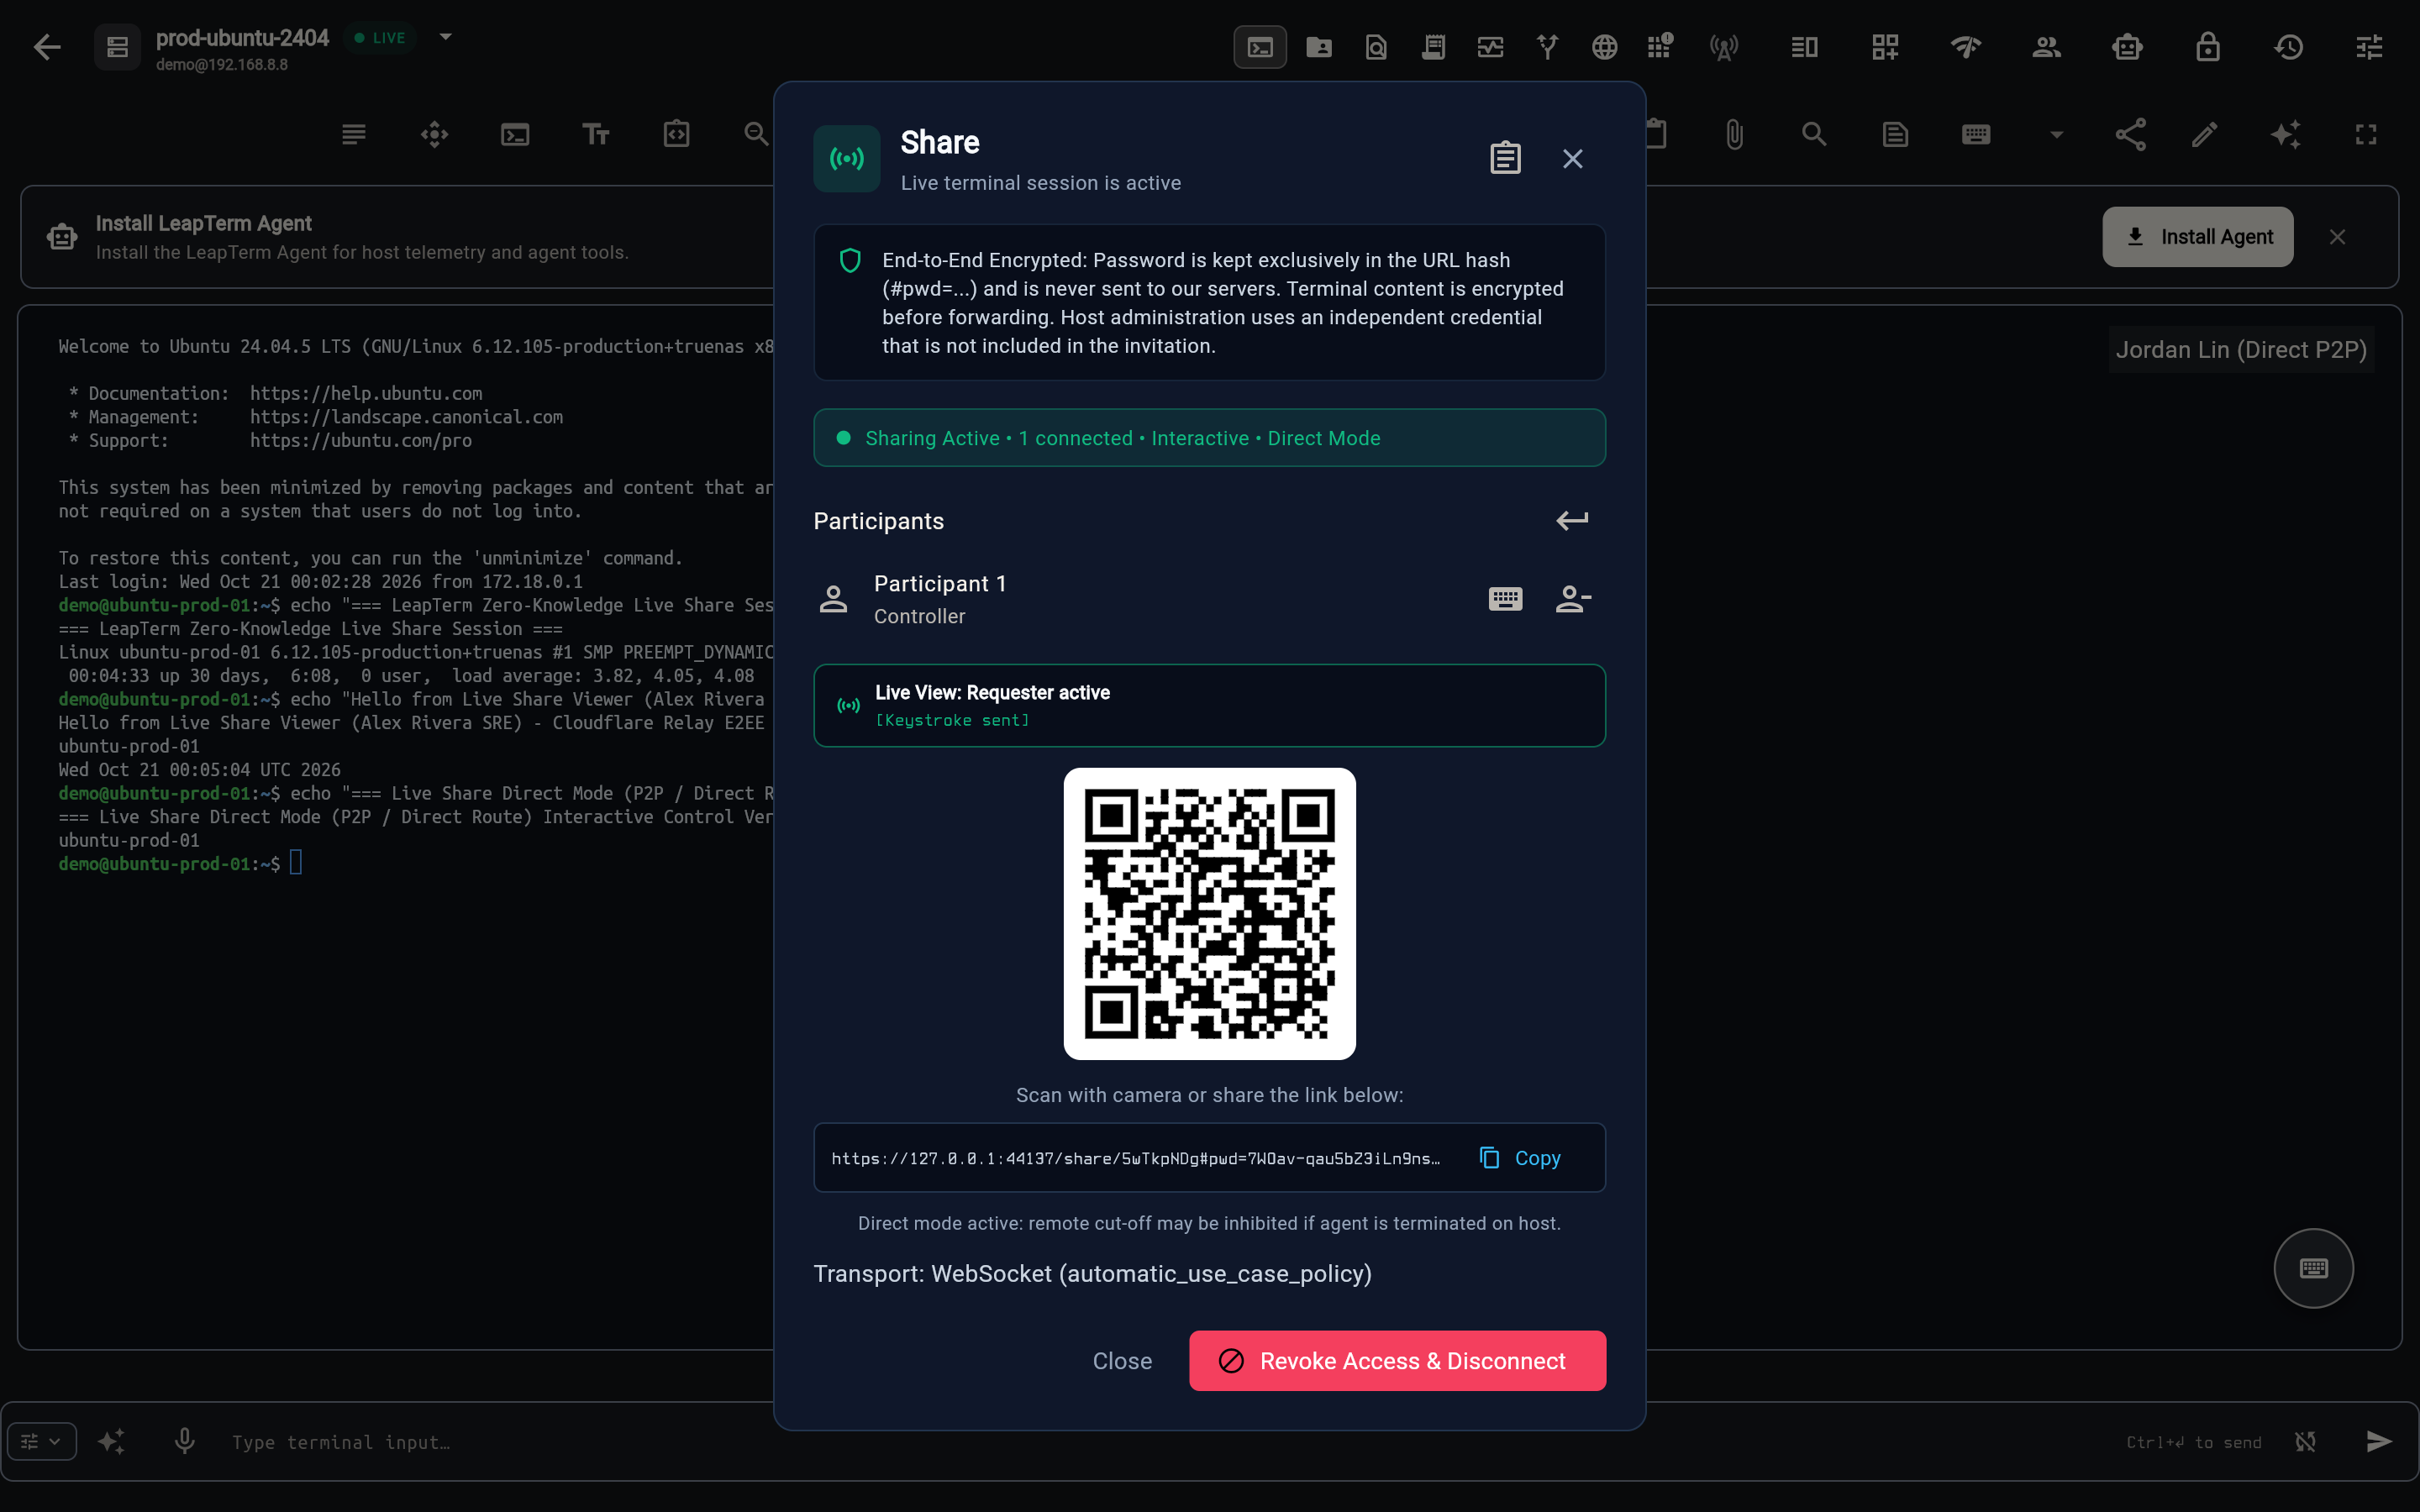Open session history clock icon
The image size is (2420, 1512).
(2289, 47)
